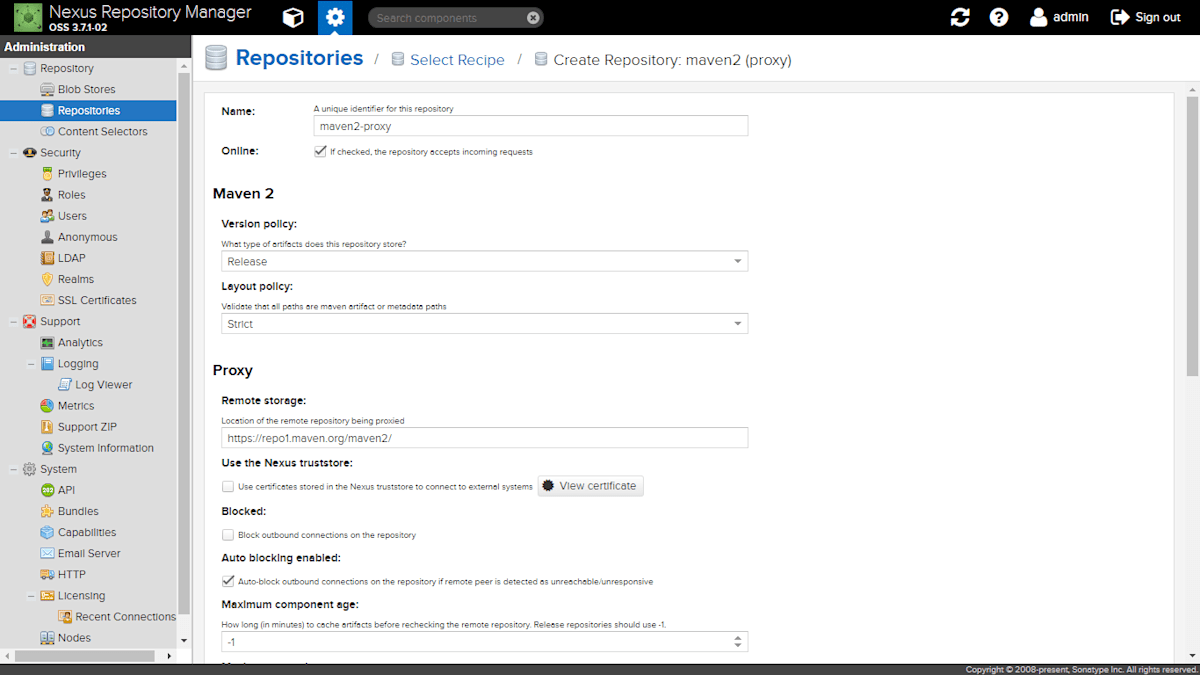Clear search using the X icon
1200x675 pixels.
[533, 18]
